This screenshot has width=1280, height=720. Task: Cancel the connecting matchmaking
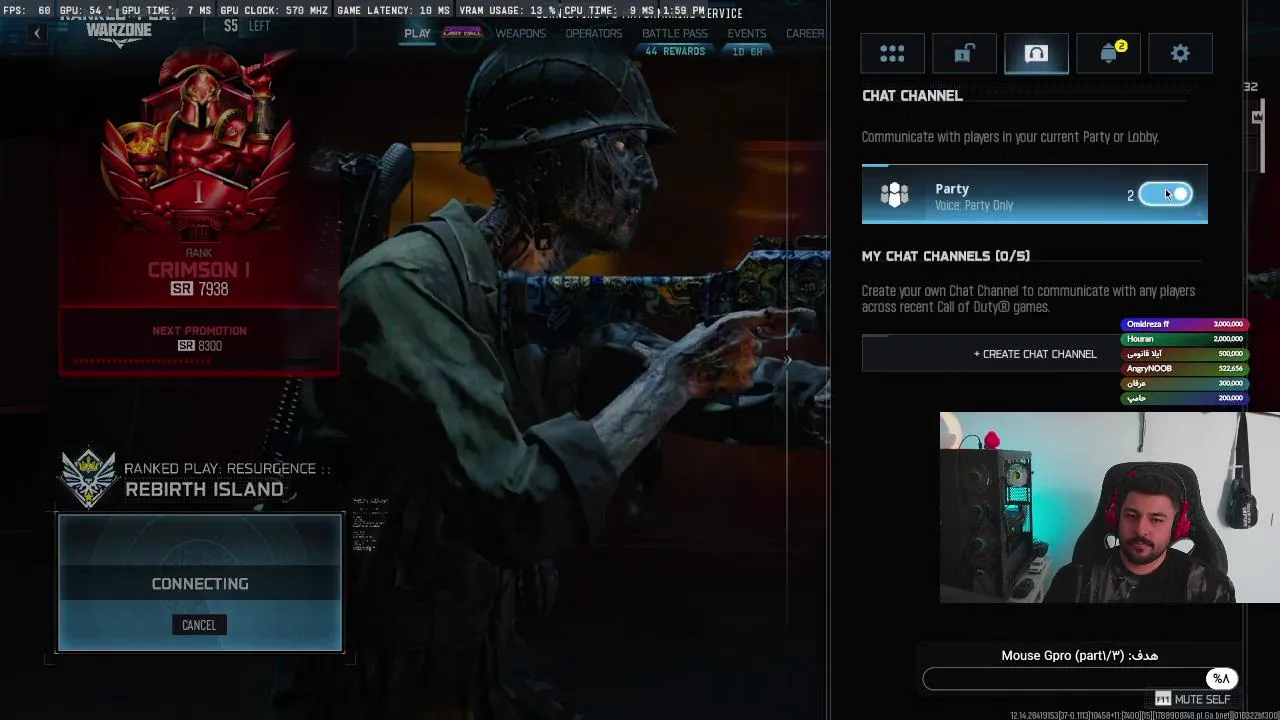coord(199,625)
